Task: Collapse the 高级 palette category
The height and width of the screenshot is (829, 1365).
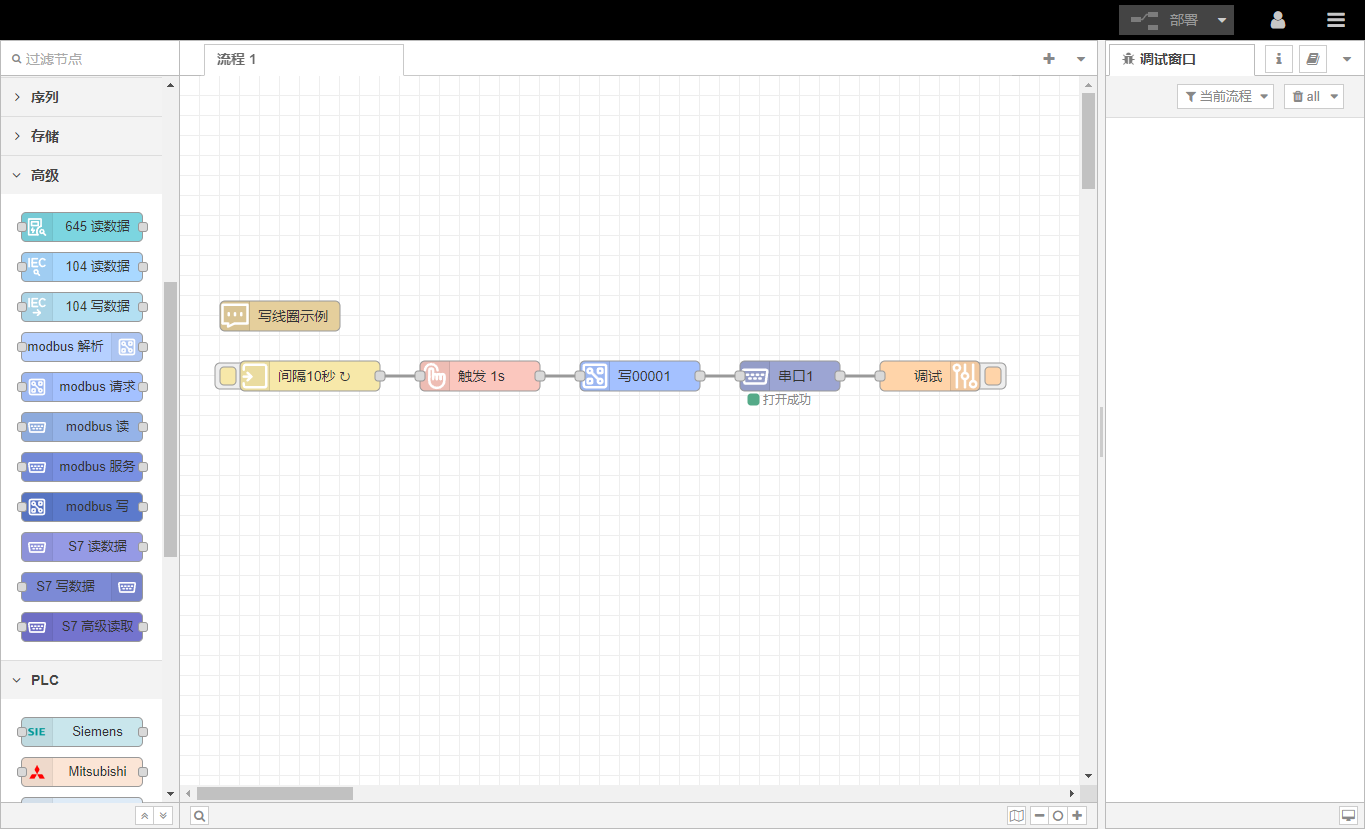Action: point(45,175)
